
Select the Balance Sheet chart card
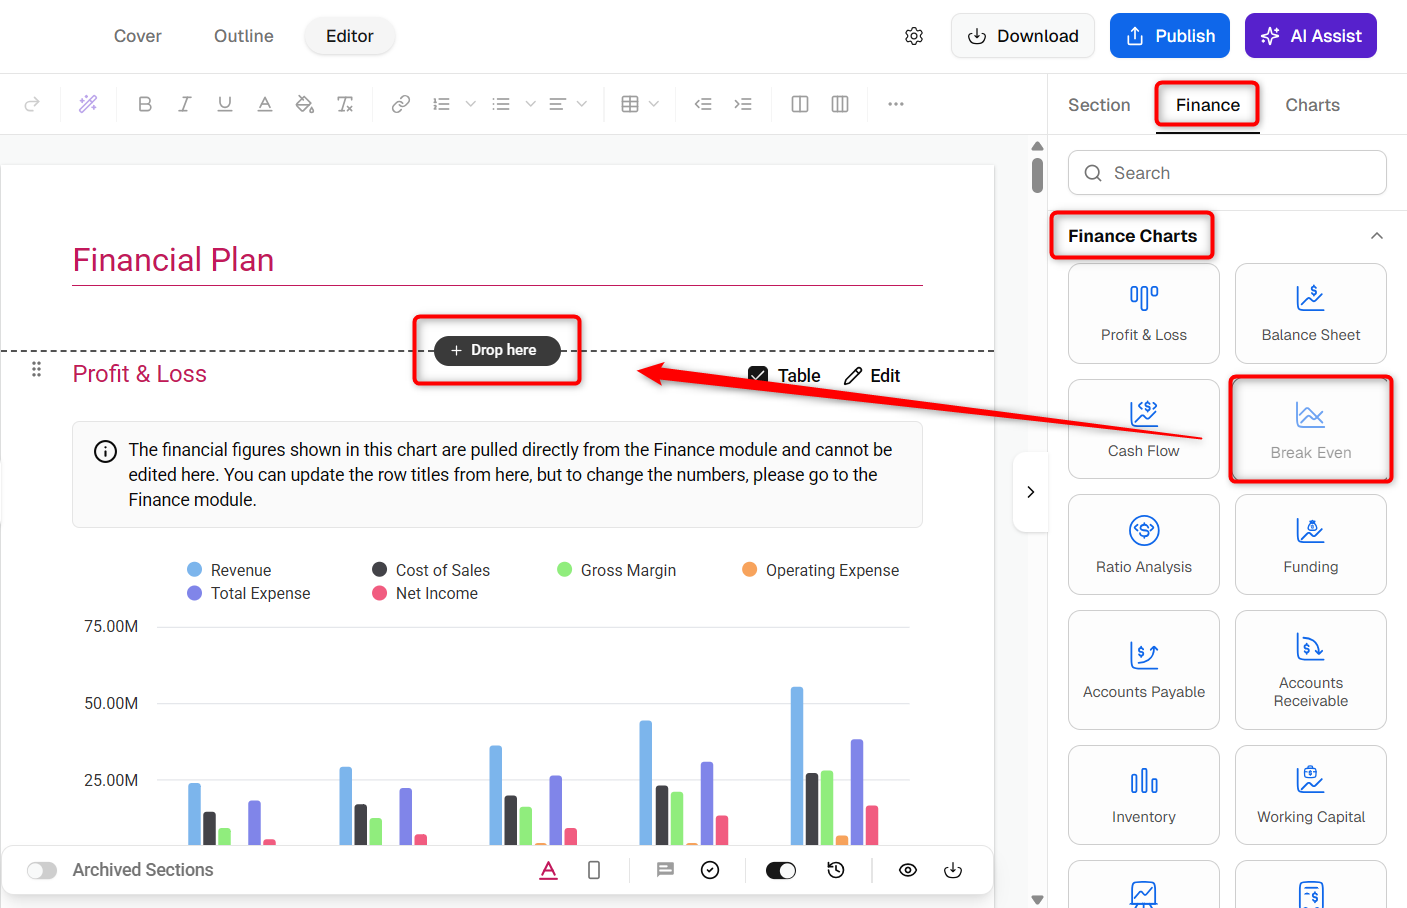[1311, 313]
